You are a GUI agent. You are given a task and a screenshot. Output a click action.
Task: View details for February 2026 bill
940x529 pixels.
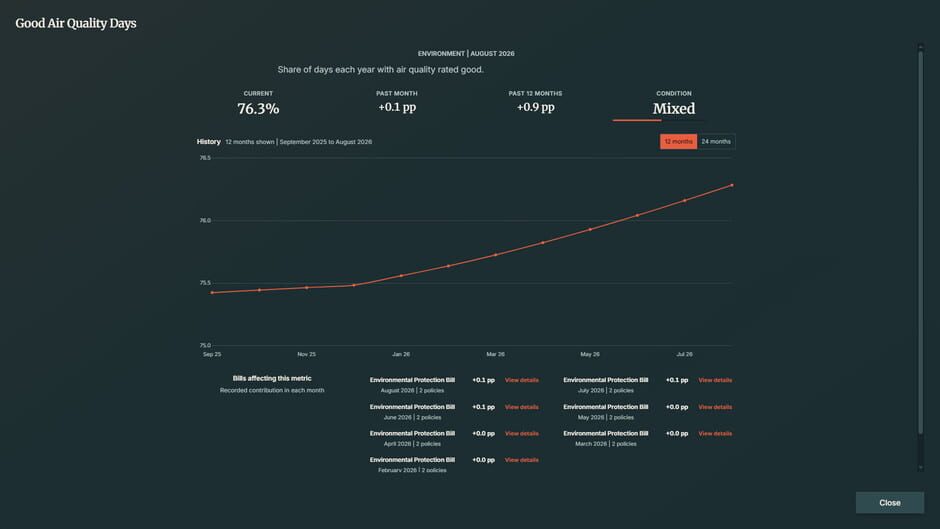pos(522,460)
